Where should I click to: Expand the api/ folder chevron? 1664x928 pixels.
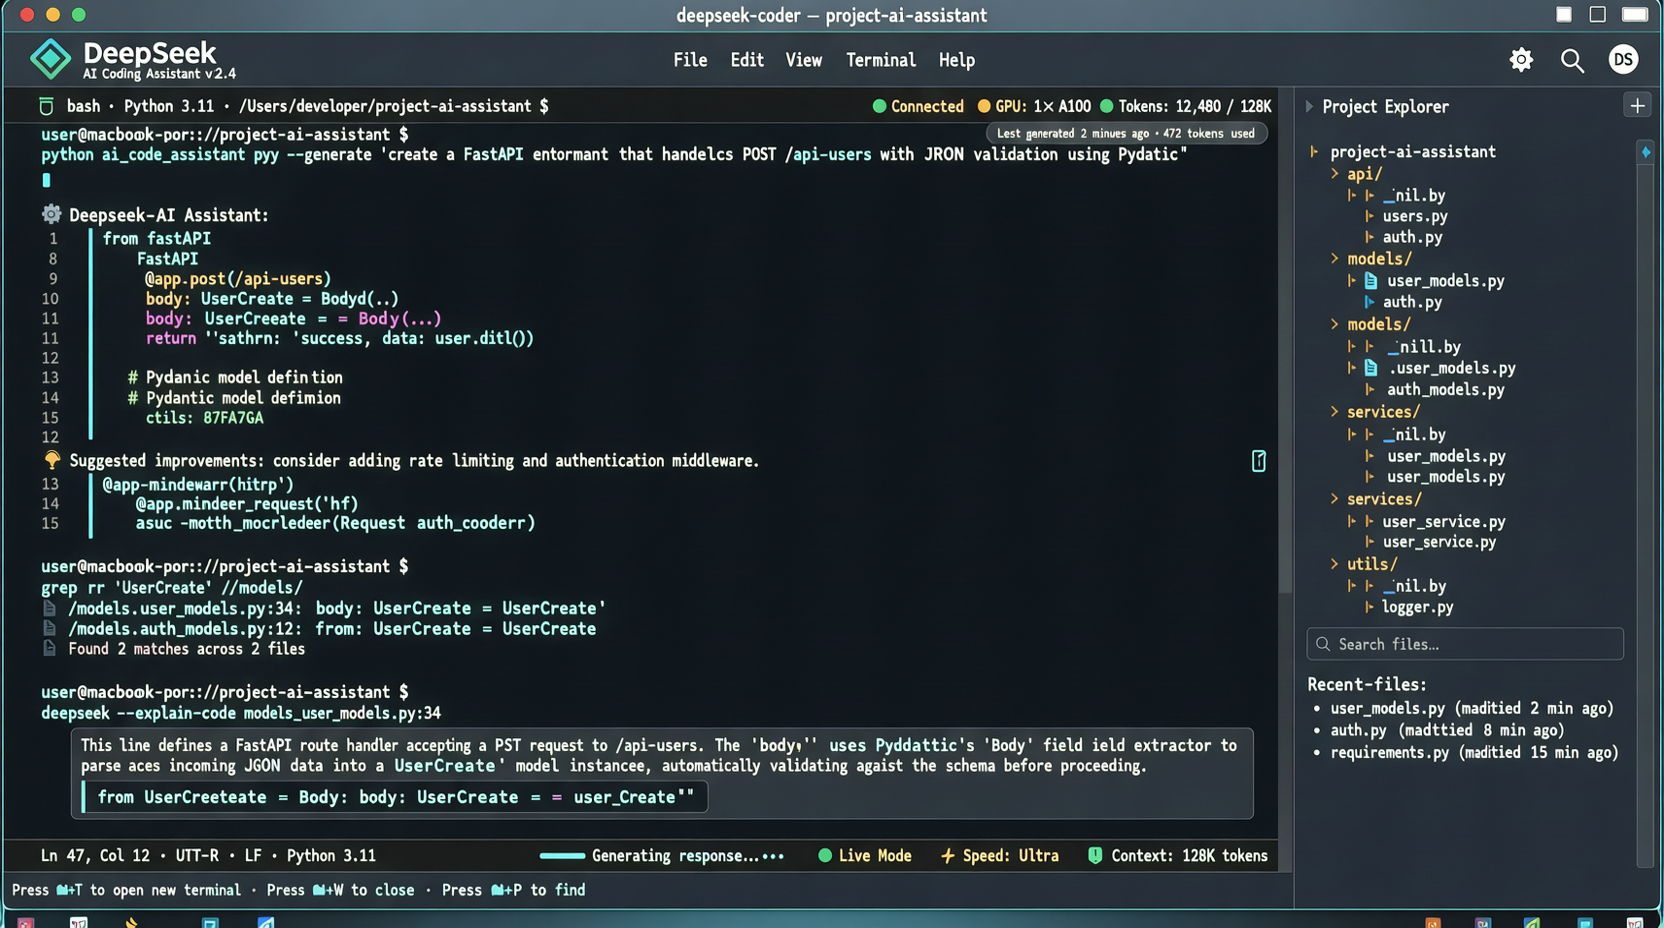click(1334, 174)
